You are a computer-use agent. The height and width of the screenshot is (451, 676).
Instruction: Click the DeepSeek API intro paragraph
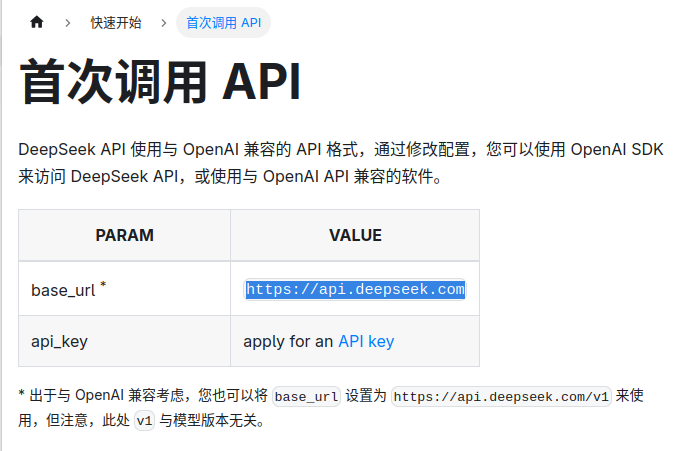click(x=341, y=163)
